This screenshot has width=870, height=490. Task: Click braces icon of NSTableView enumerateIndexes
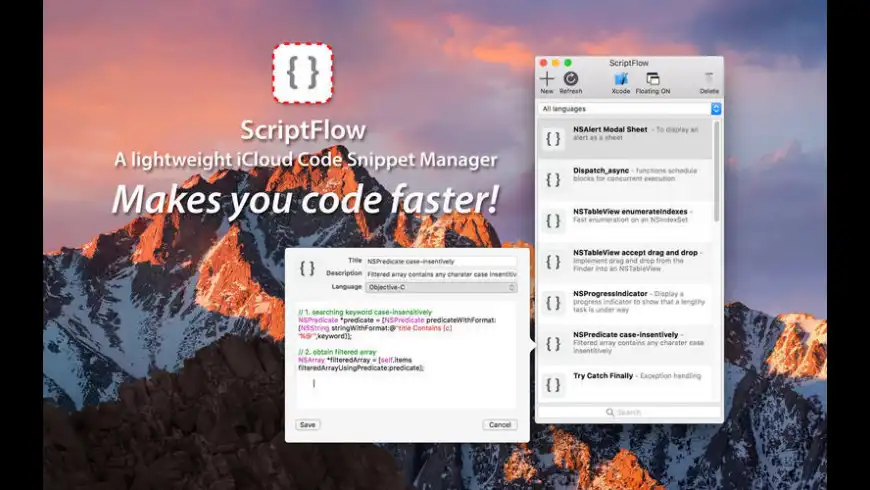click(x=553, y=221)
